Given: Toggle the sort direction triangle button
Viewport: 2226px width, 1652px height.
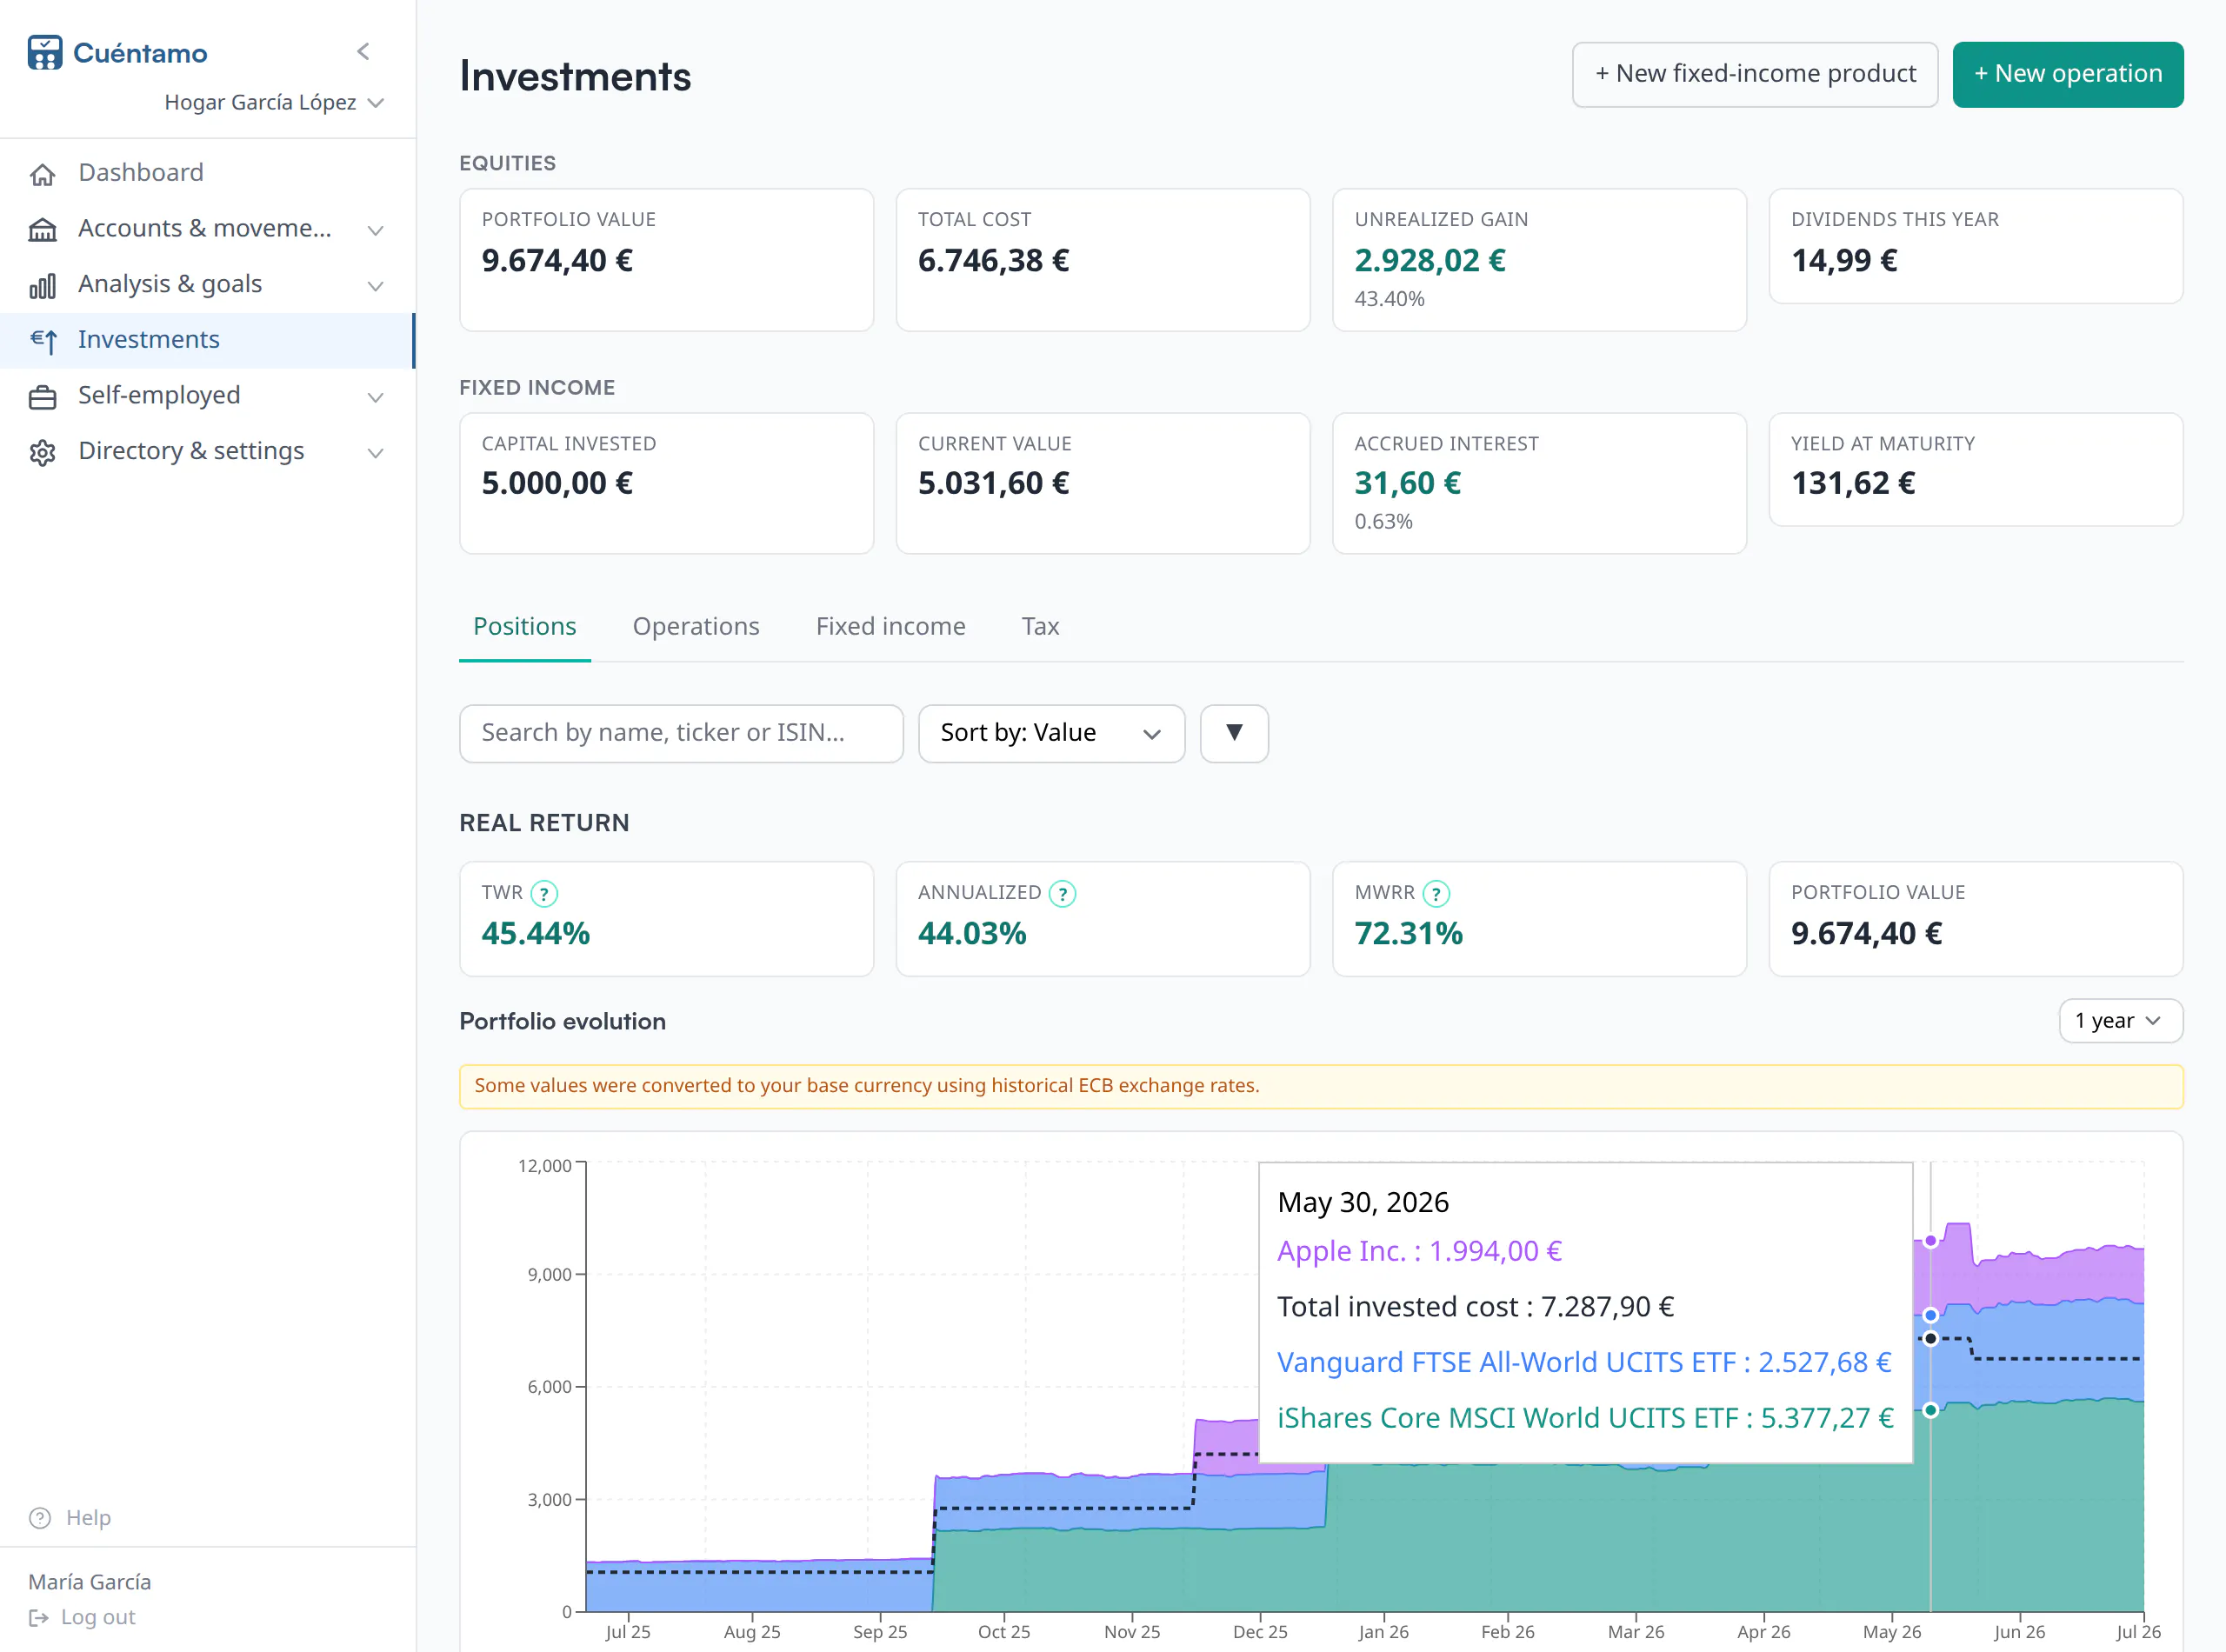Looking at the screenshot, I should [x=1234, y=733].
